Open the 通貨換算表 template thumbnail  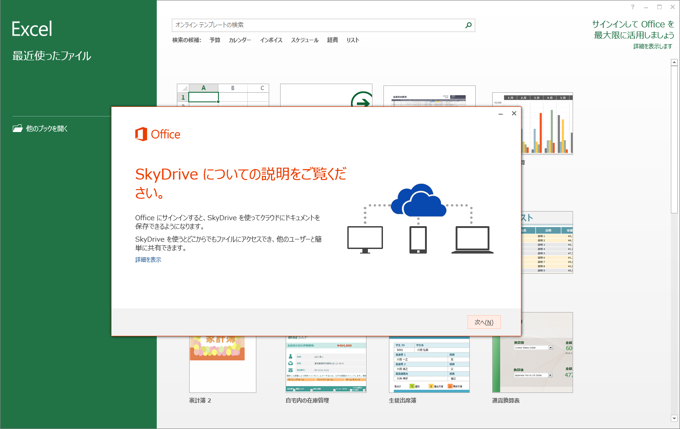[x=533, y=352]
